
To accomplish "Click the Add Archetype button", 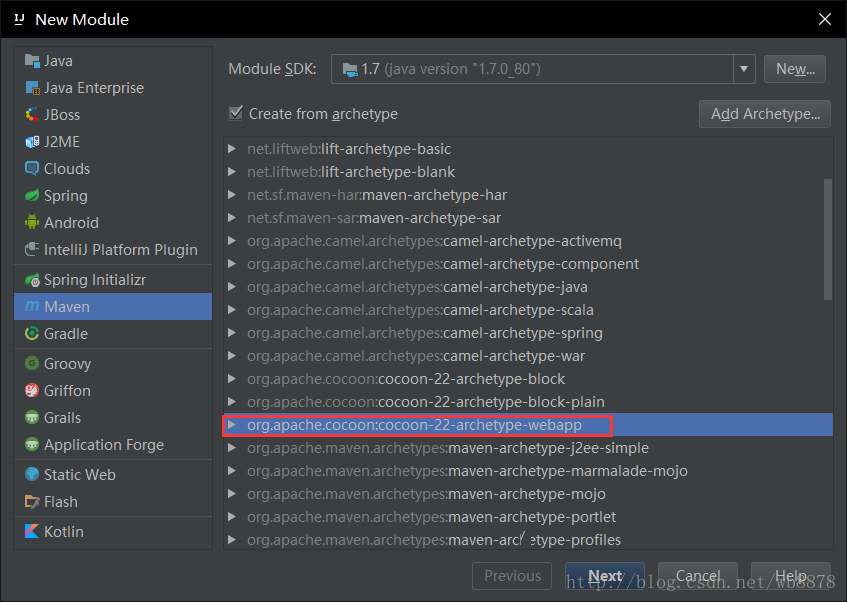I will [x=764, y=114].
